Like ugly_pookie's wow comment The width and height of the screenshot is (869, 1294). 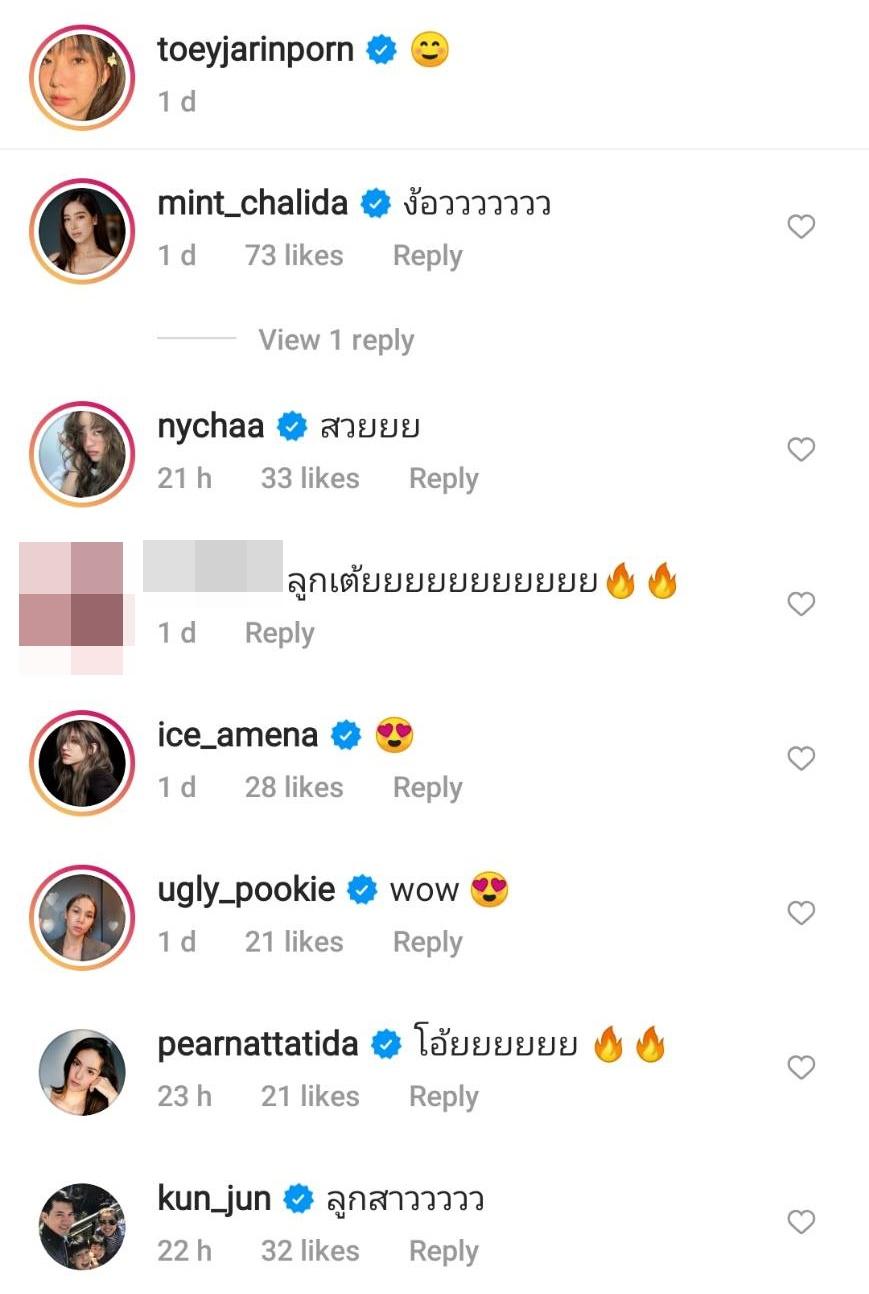point(801,913)
